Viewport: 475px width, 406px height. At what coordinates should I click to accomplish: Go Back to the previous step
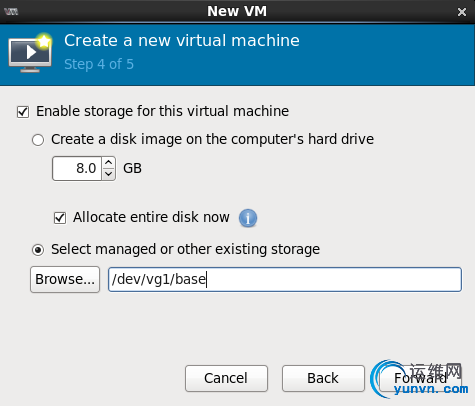323,378
